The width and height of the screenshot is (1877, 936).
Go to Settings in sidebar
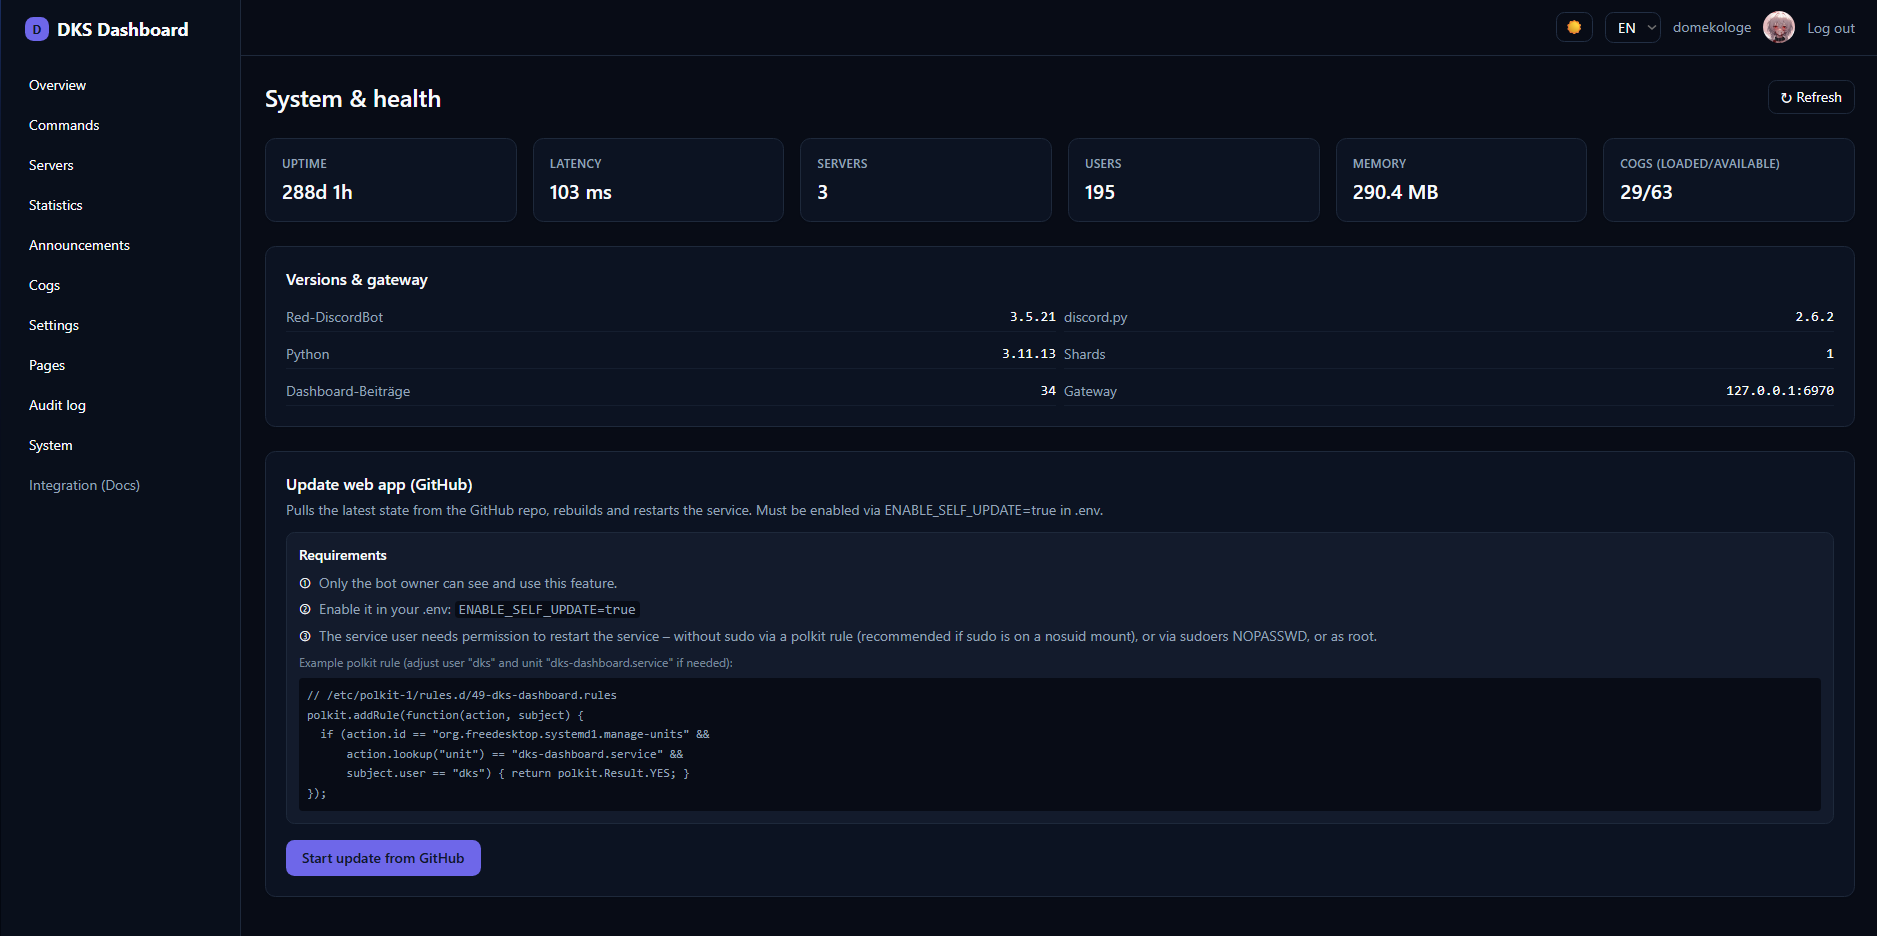point(54,325)
